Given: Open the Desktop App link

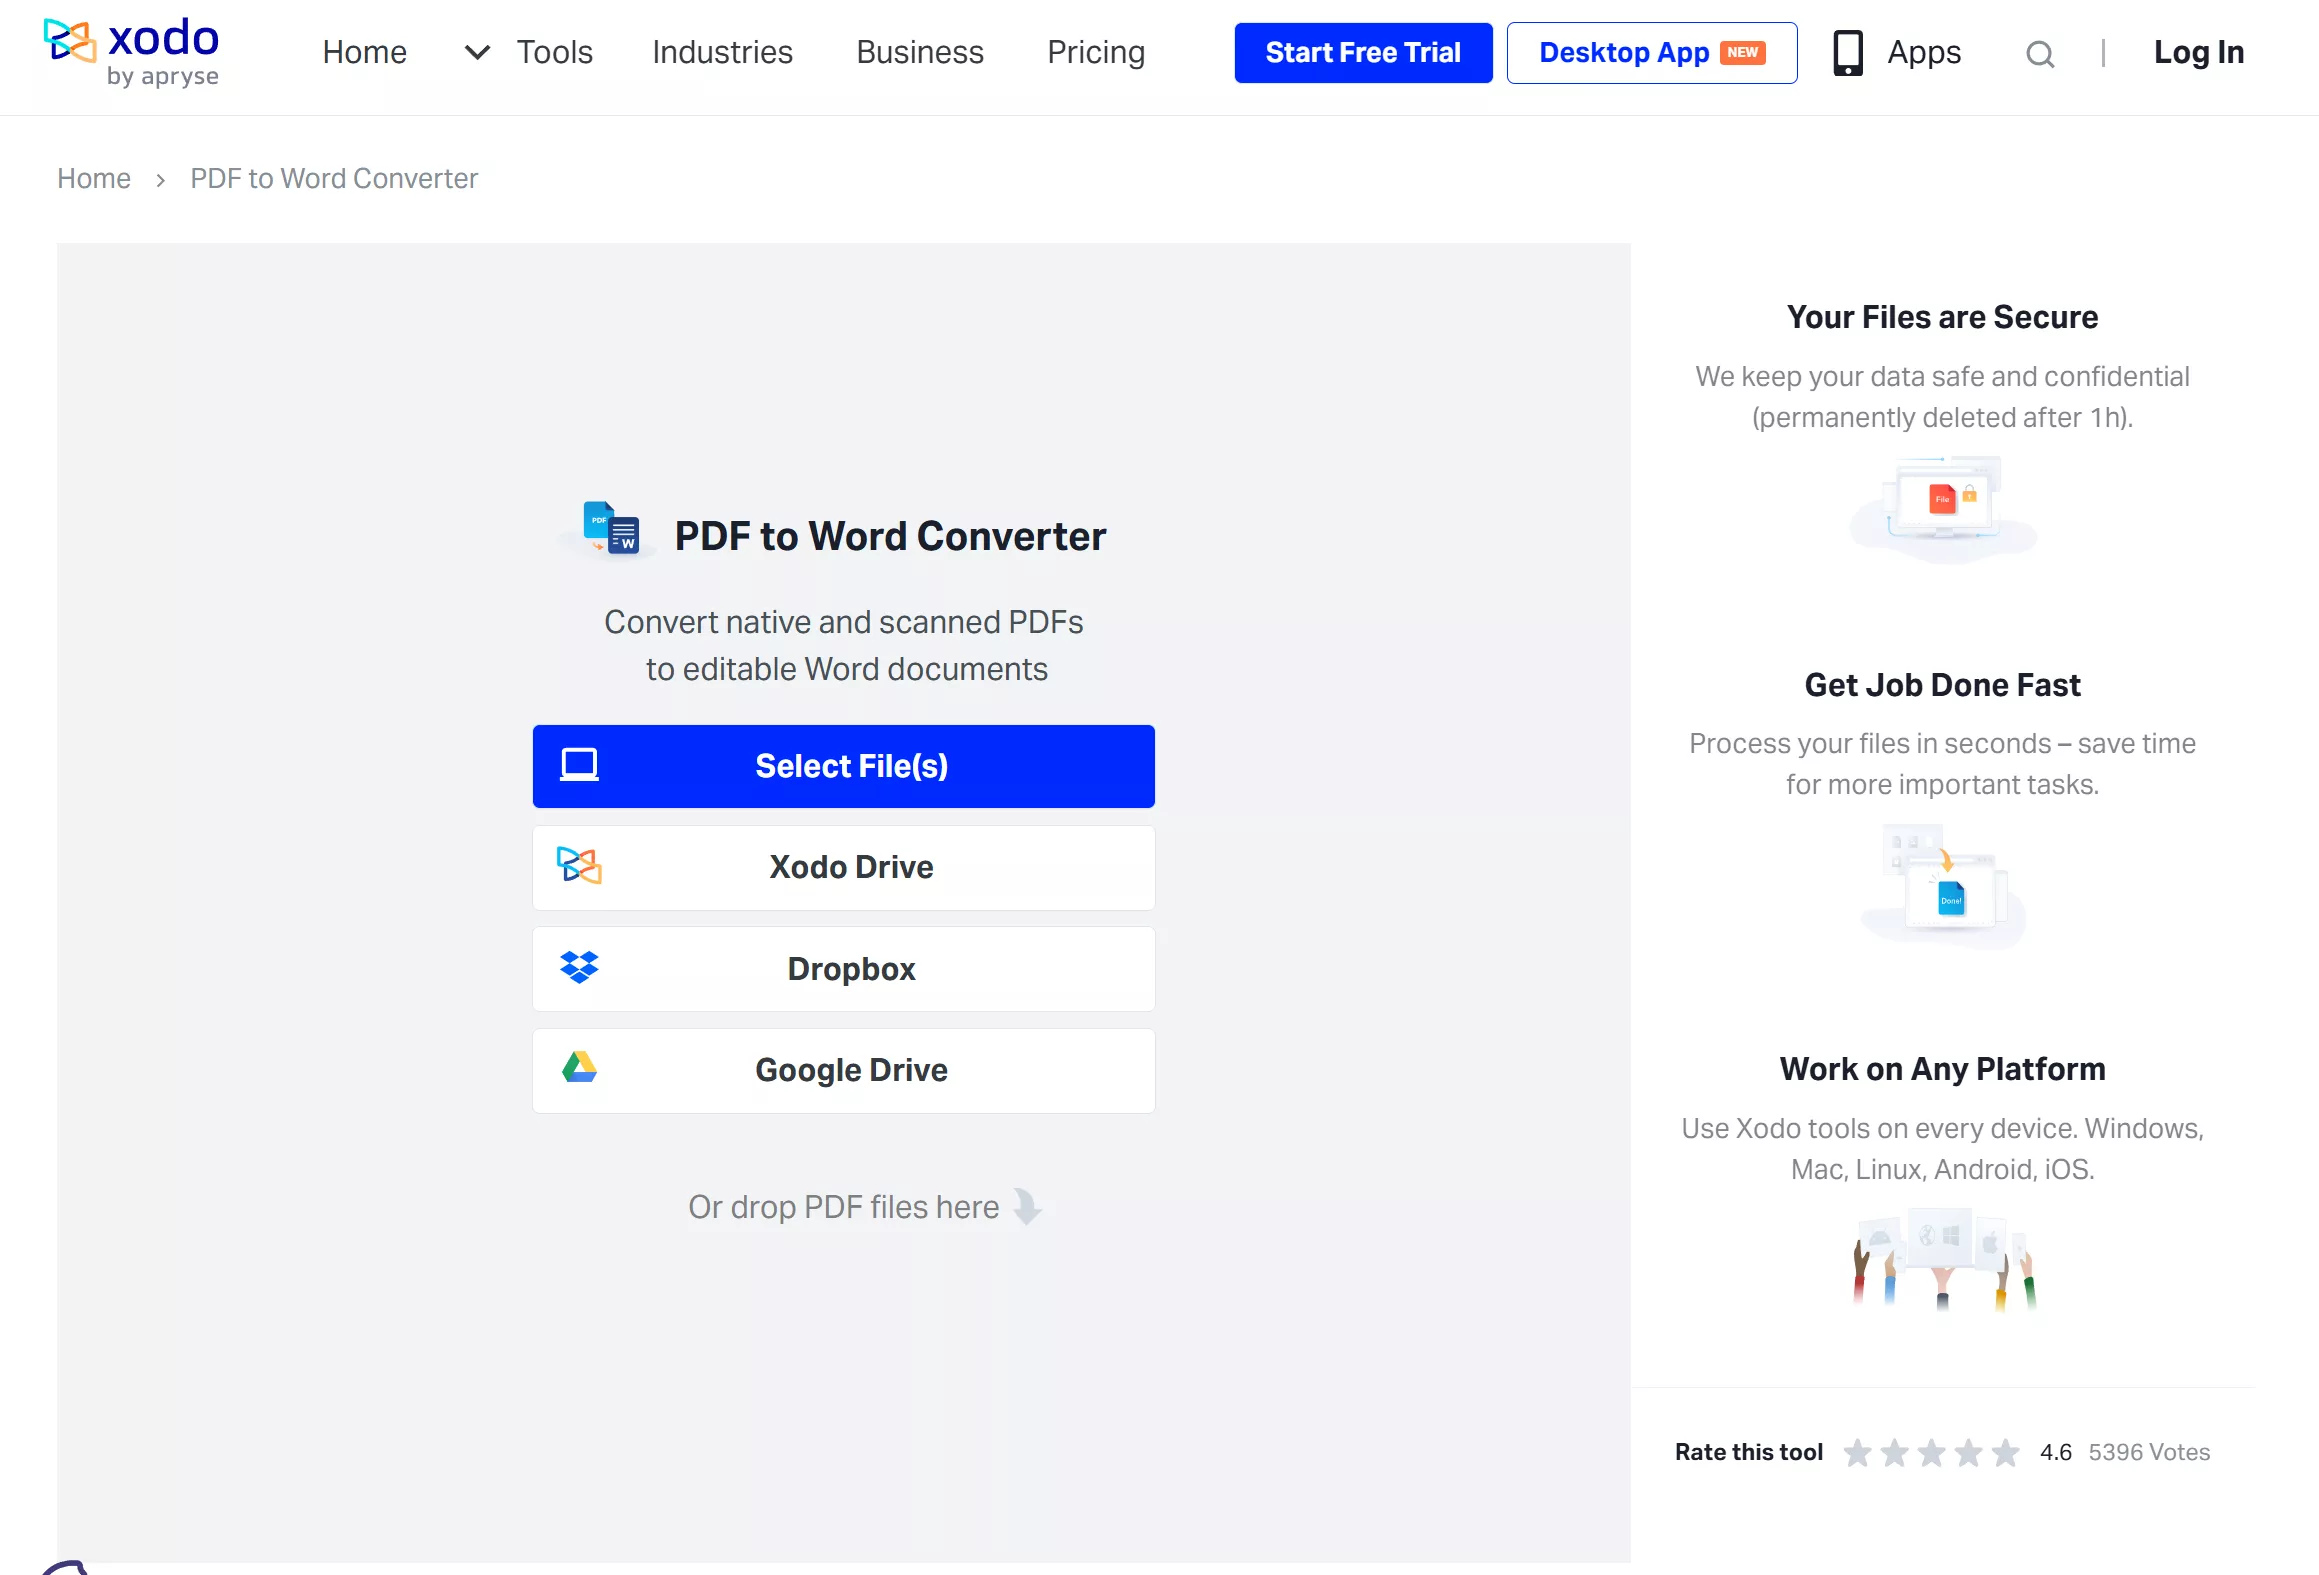Looking at the screenshot, I should (x=1652, y=53).
